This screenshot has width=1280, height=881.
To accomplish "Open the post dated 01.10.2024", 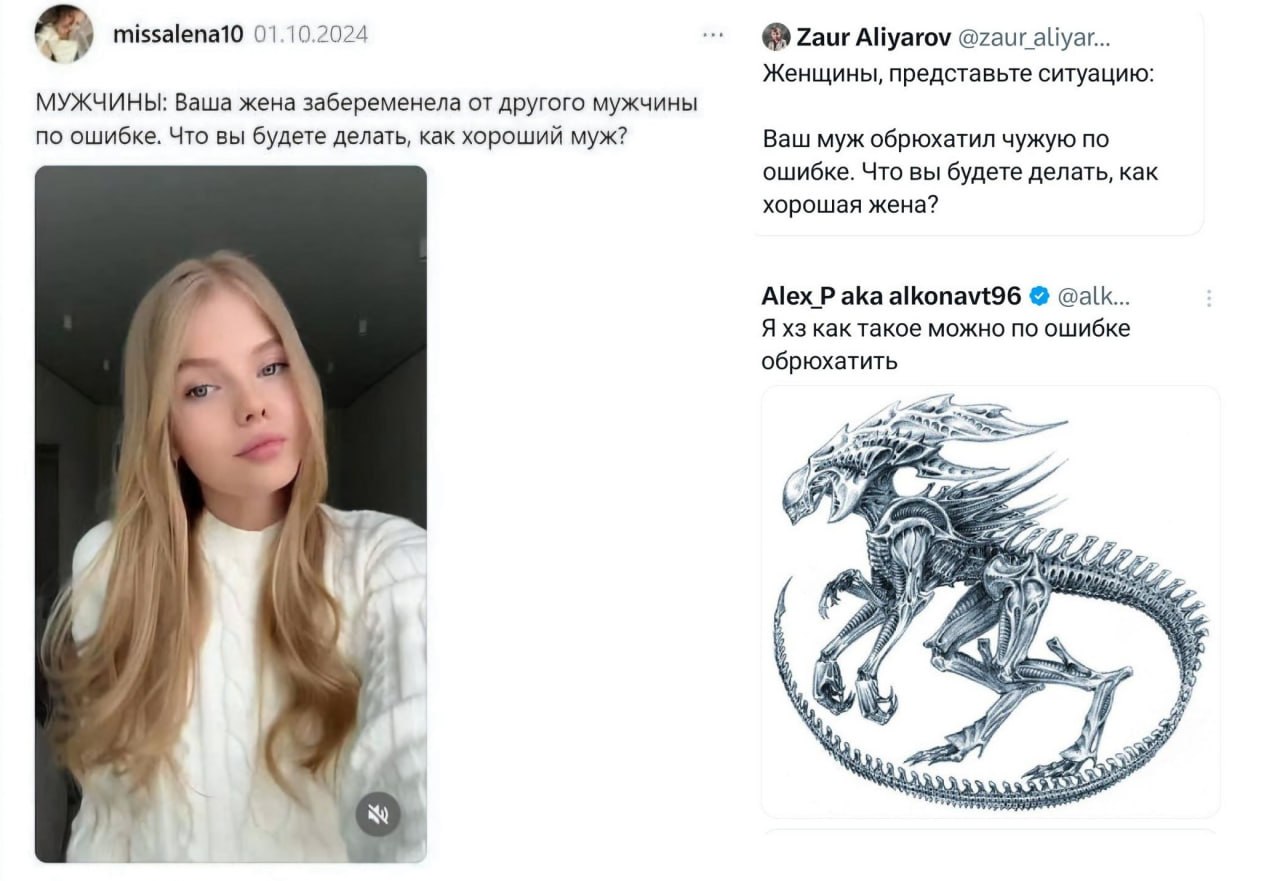I will 311,35.
